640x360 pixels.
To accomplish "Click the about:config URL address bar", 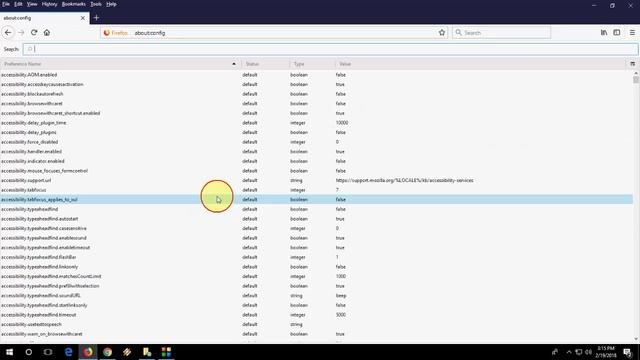I will 273,33.
